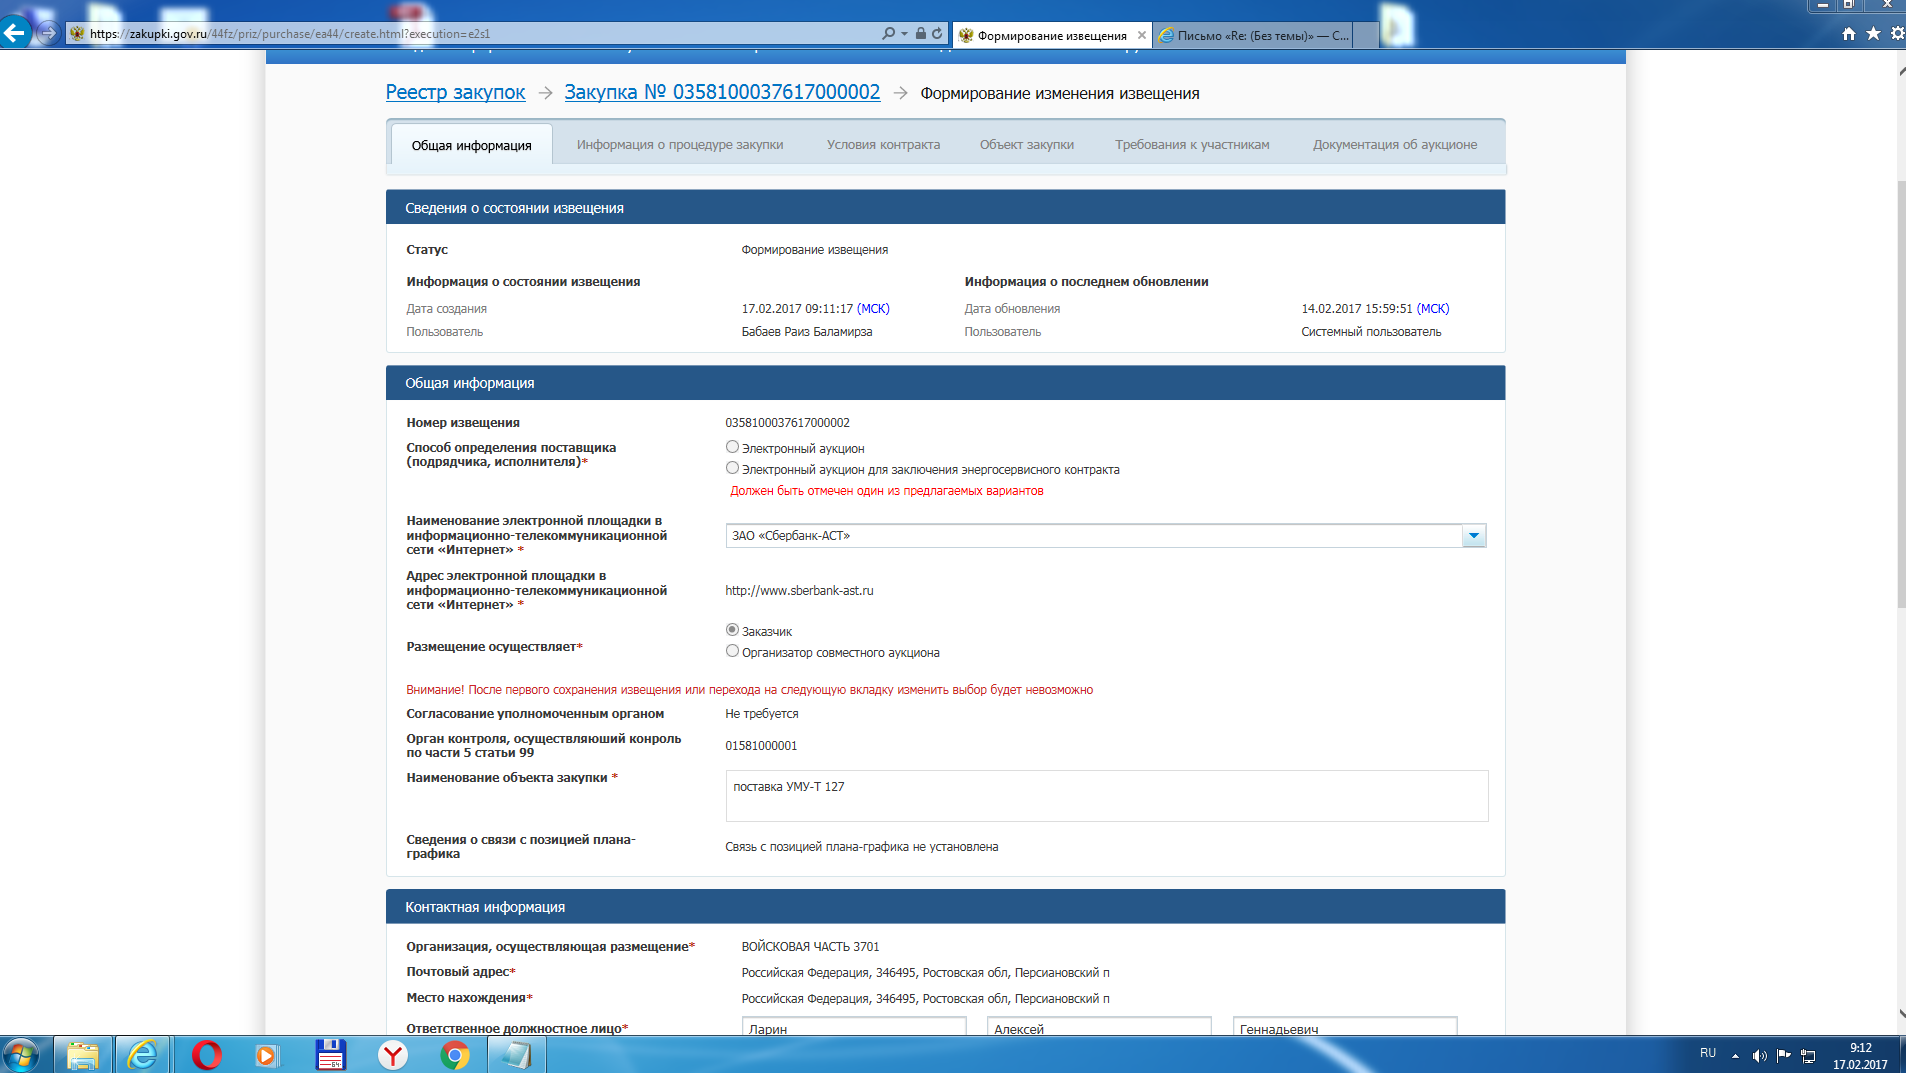Click the Наименование объекта закупки text field
This screenshot has width=1906, height=1073.
[x=1106, y=796]
